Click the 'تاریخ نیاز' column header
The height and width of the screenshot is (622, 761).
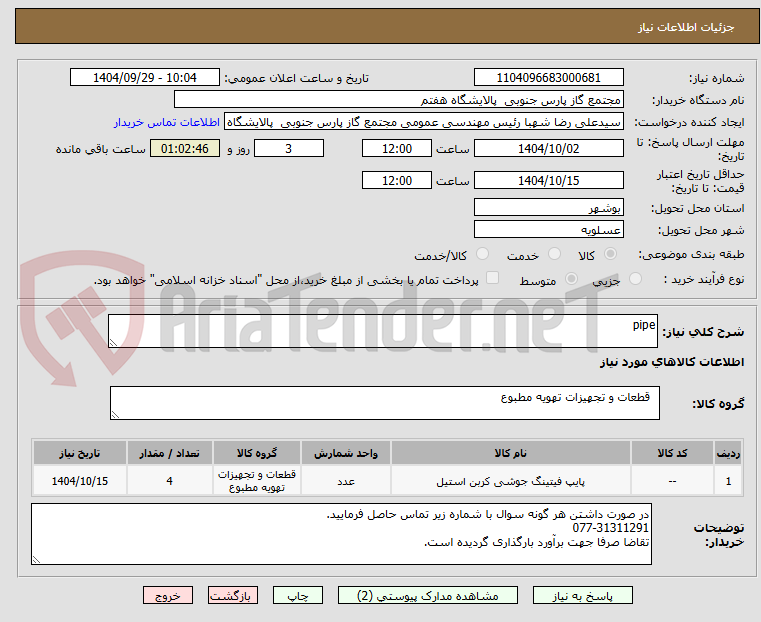pos(80,453)
